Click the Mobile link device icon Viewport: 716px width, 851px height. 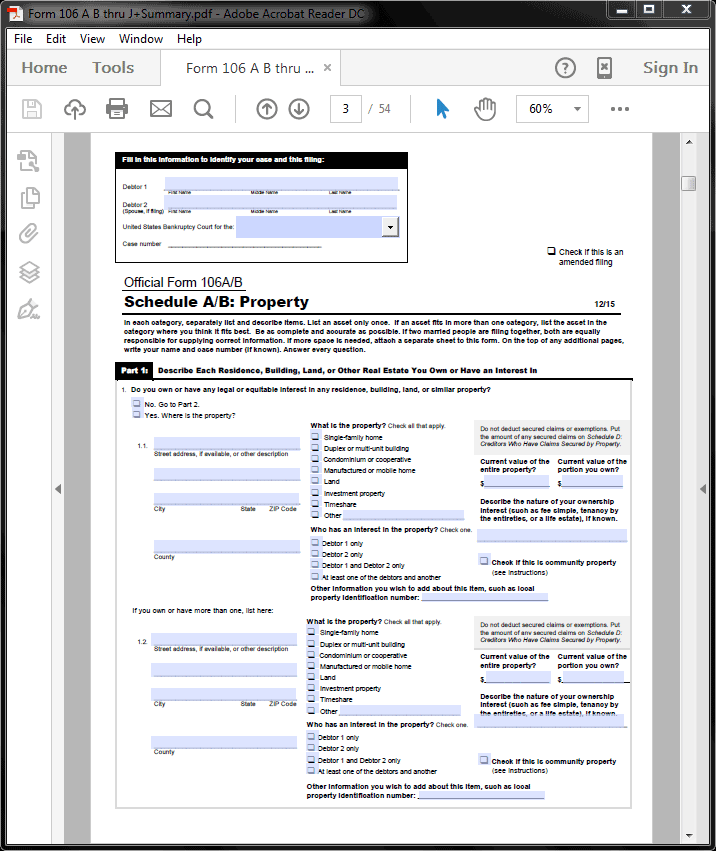point(604,68)
